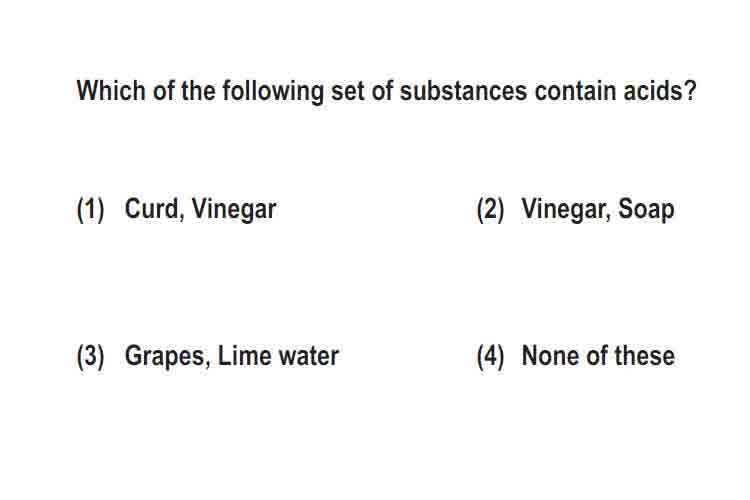Click the (1) option number

tap(90, 210)
